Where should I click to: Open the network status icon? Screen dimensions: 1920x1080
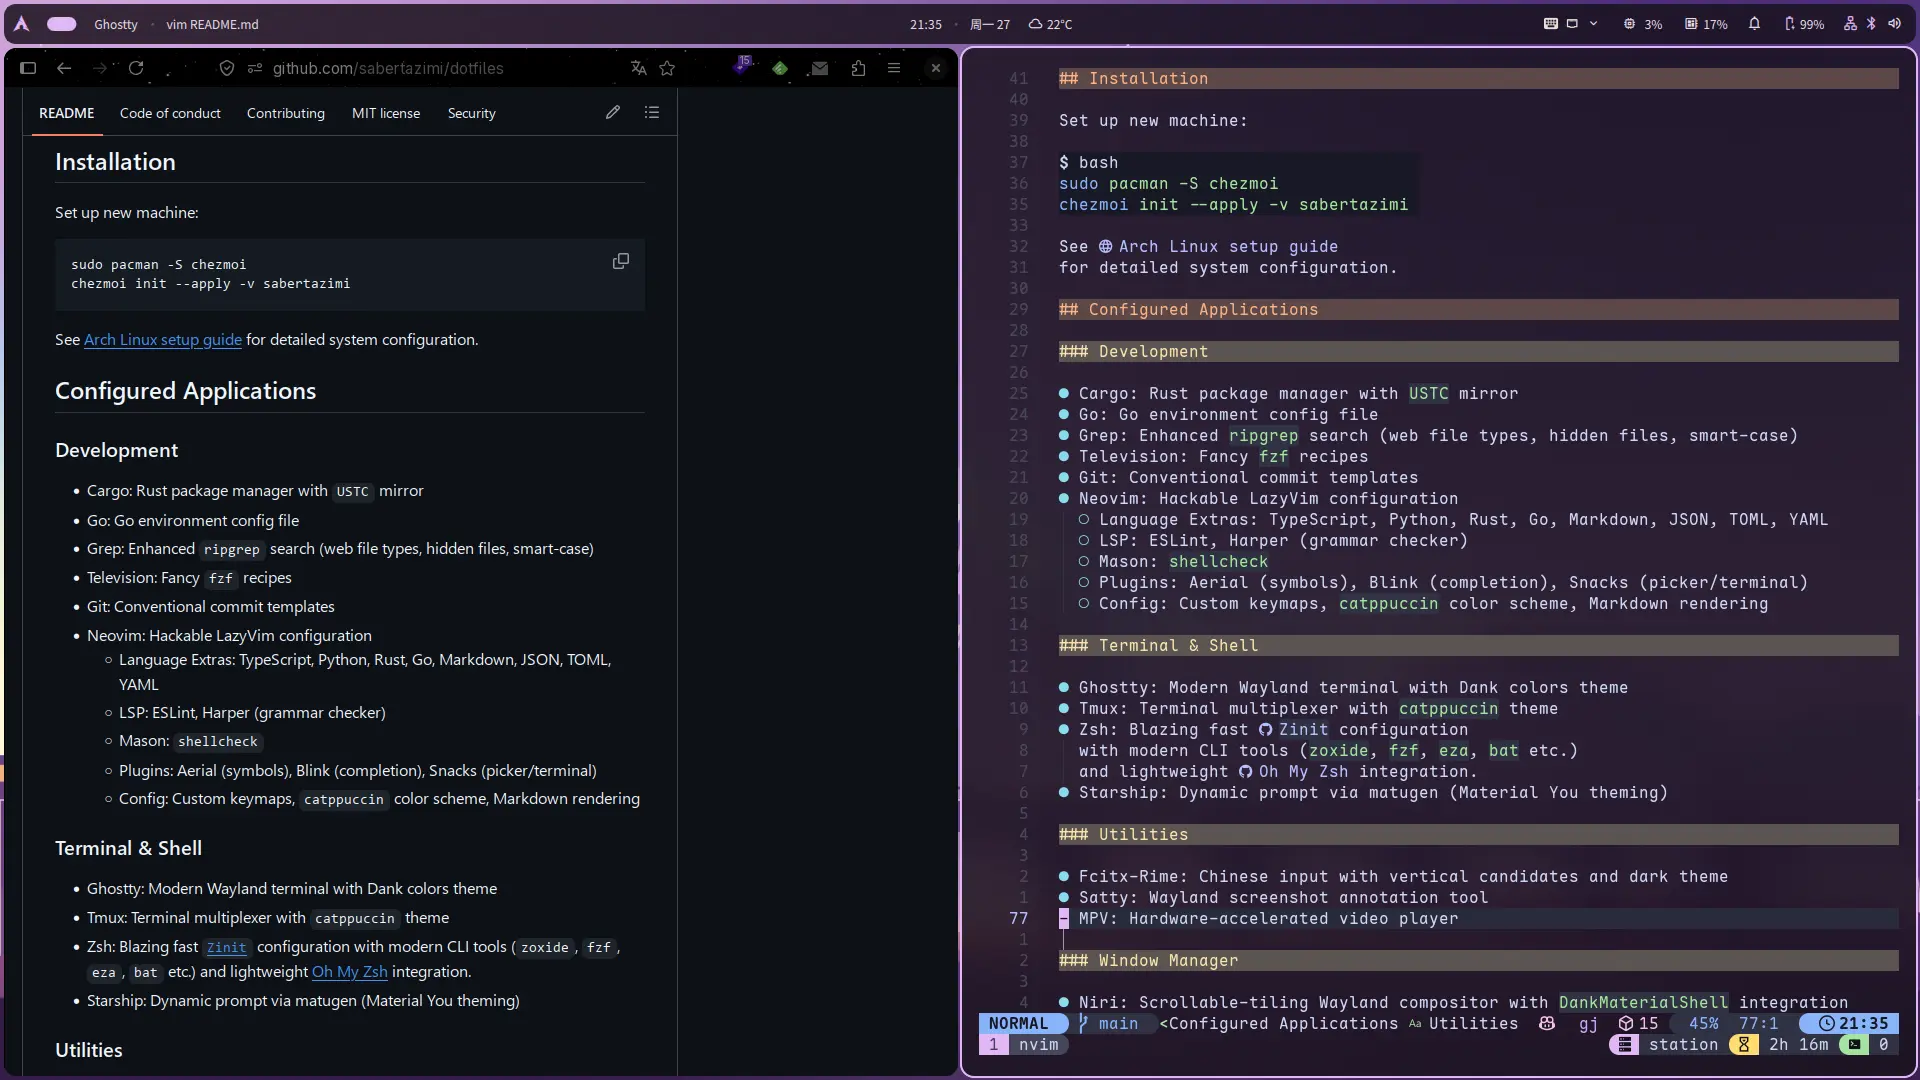click(1850, 24)
